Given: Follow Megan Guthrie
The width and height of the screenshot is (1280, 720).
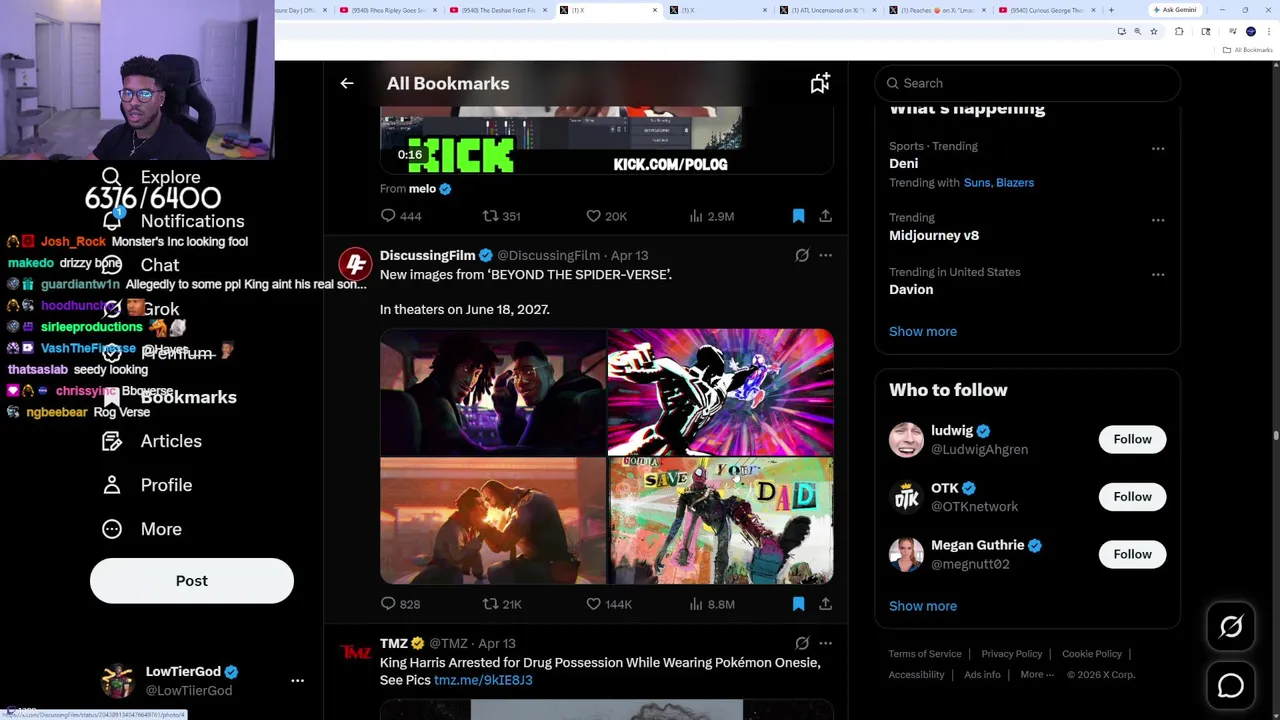Looking at the screenshot, I should point(1132,554).
